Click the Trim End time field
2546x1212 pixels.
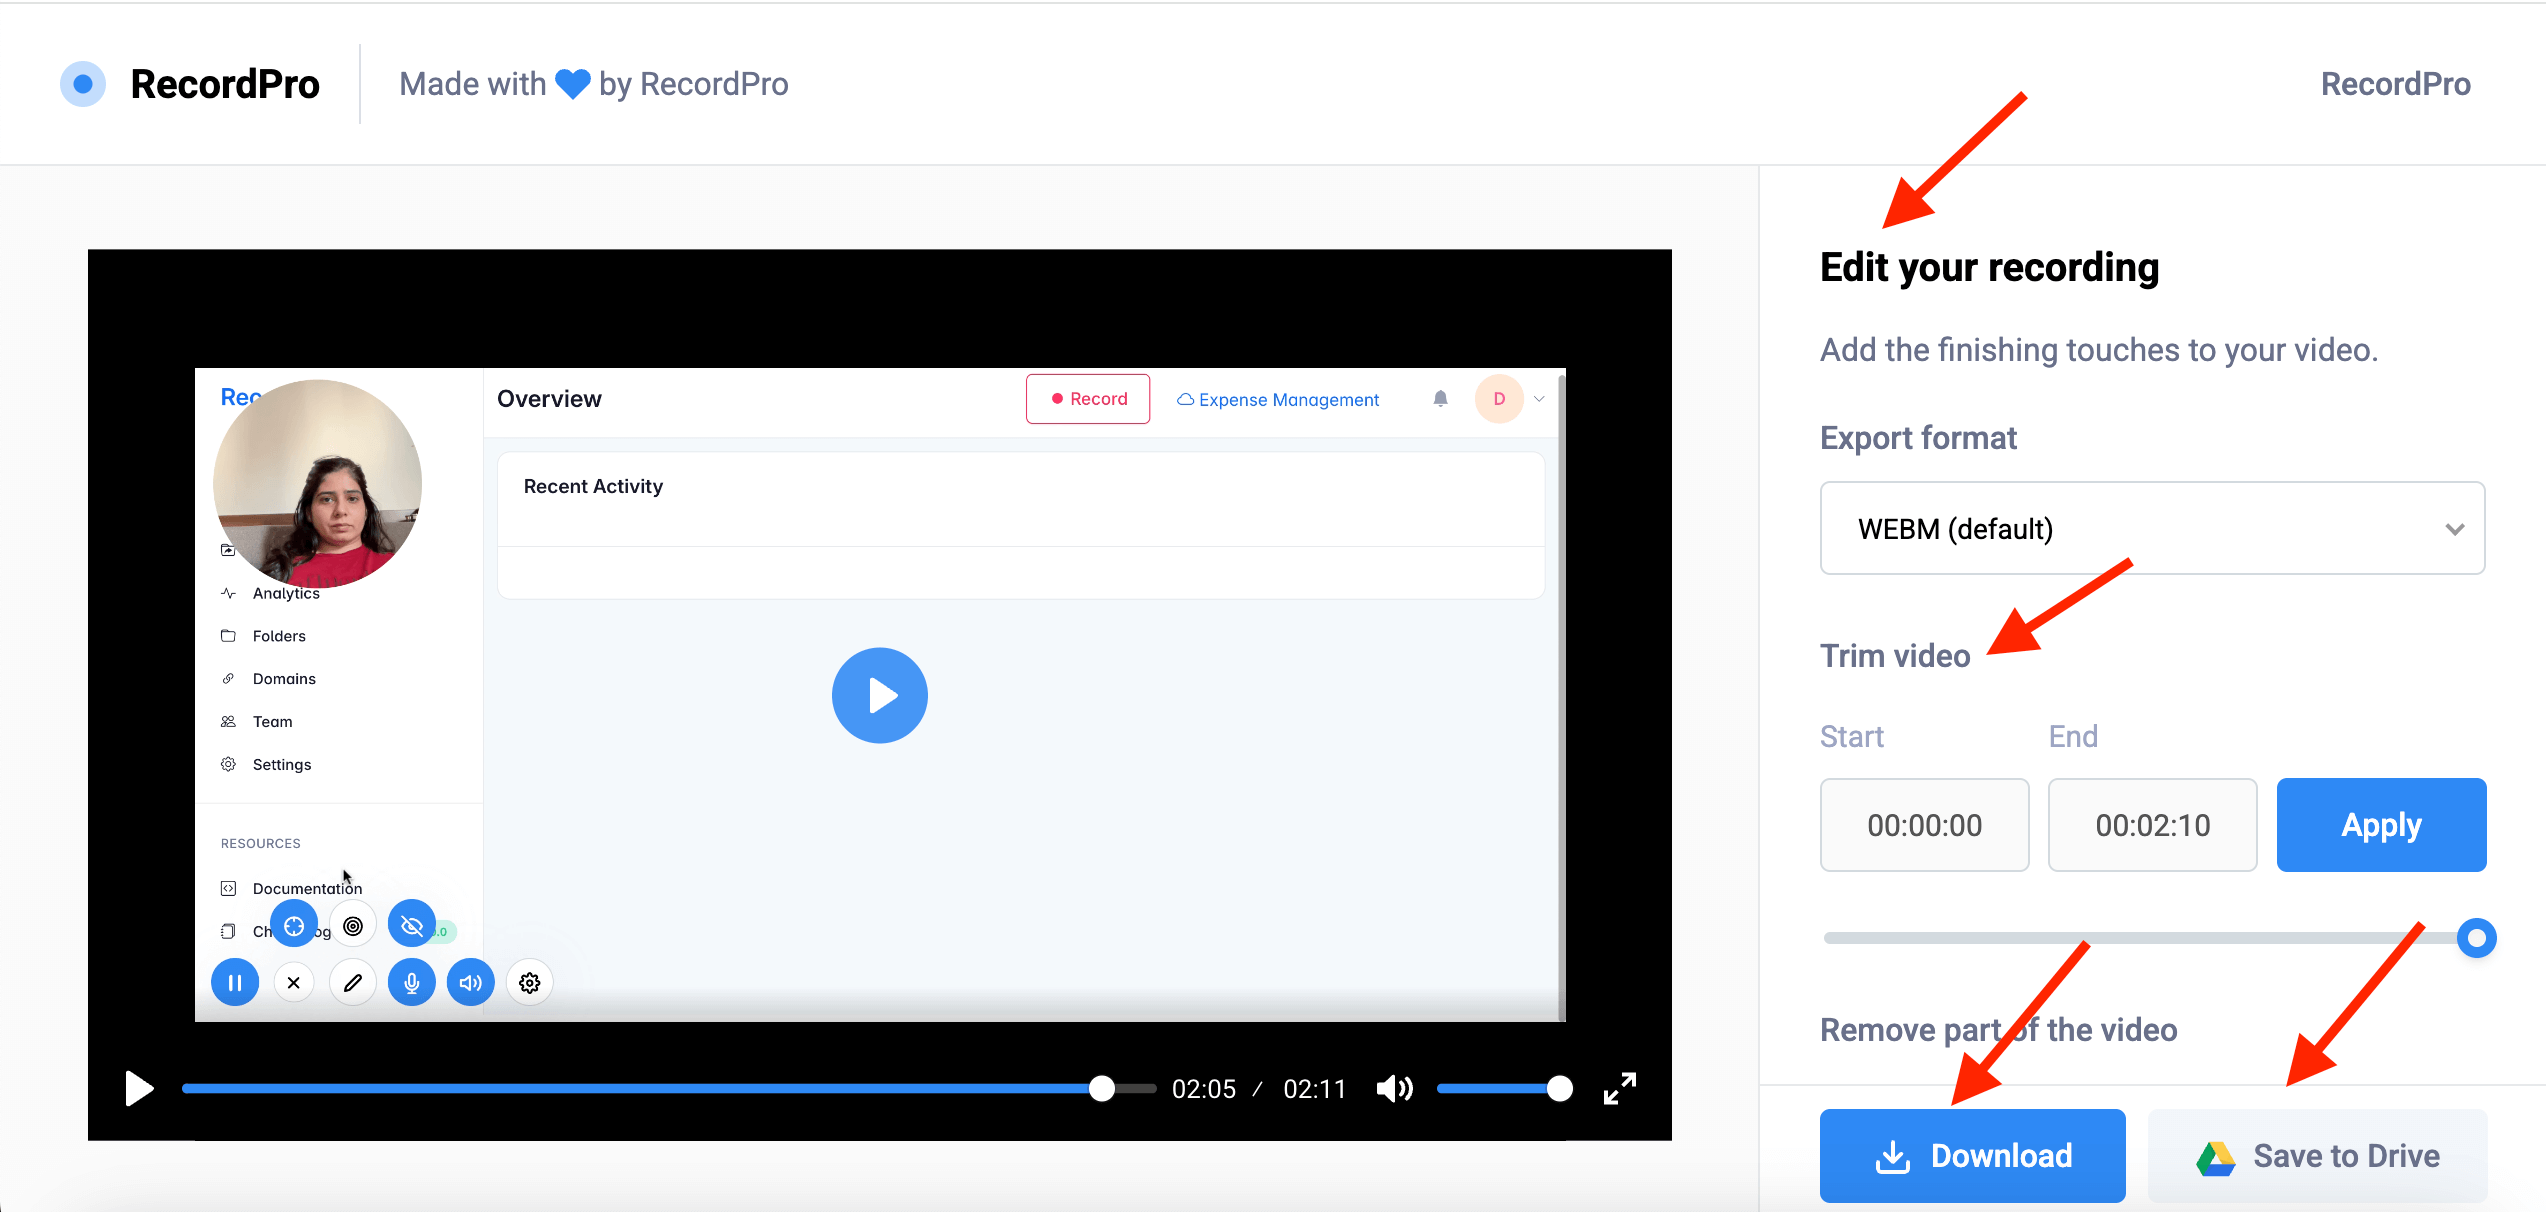(x=2152, y=825)
